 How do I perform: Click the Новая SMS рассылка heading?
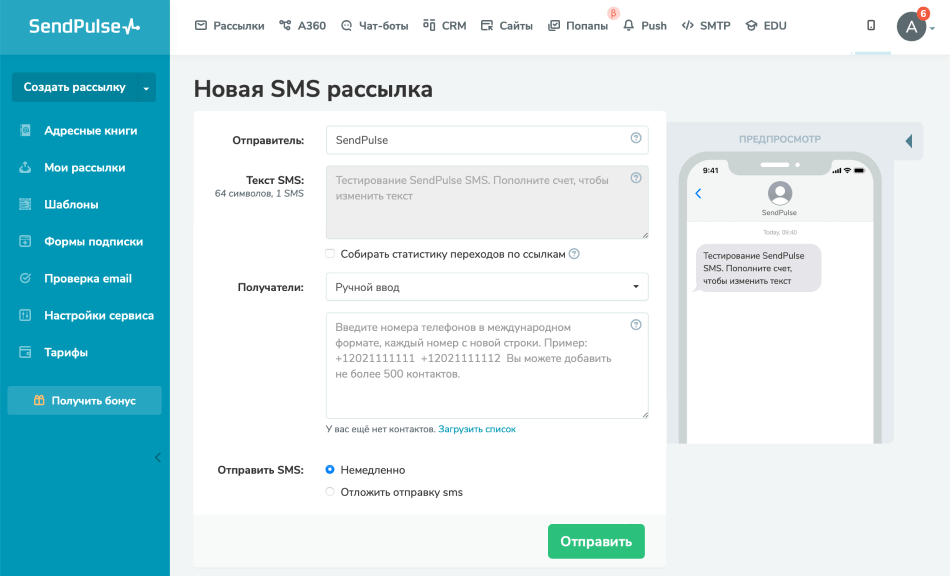(x=313, y=89)
